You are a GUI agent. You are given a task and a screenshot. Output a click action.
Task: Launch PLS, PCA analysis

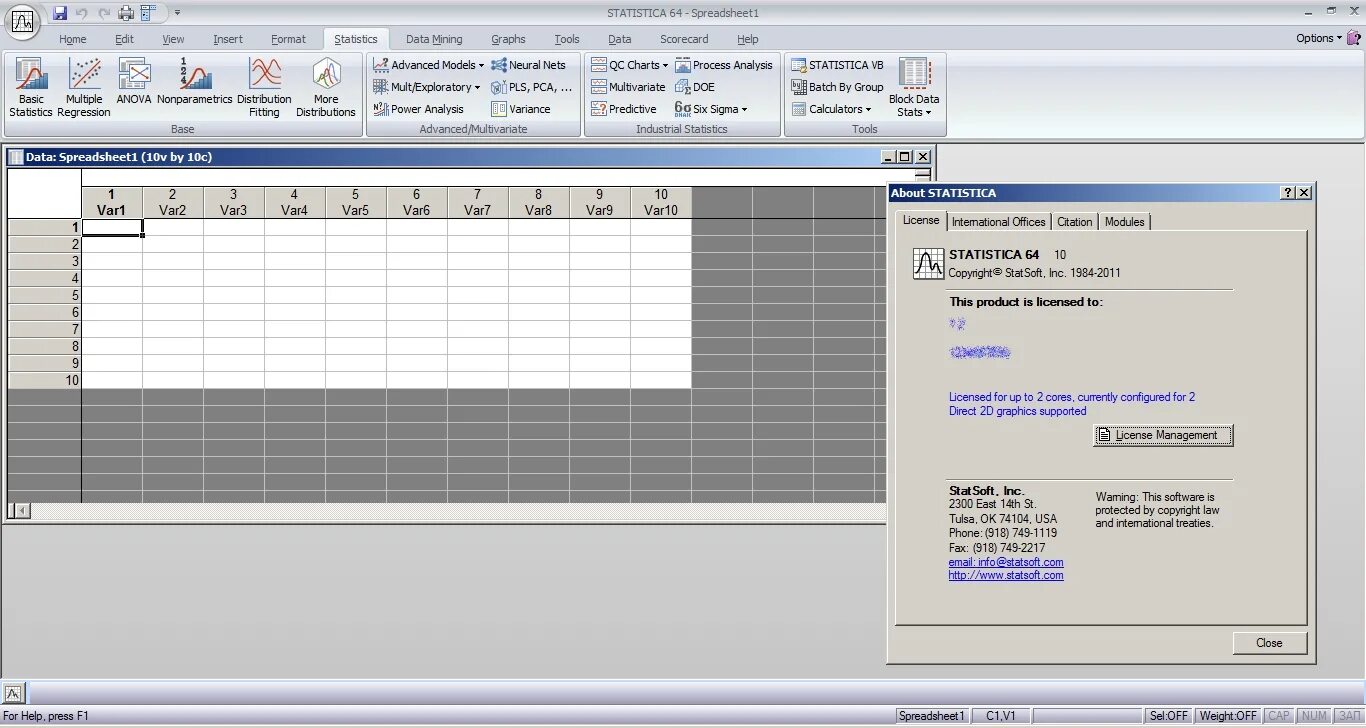coord(531,87)
